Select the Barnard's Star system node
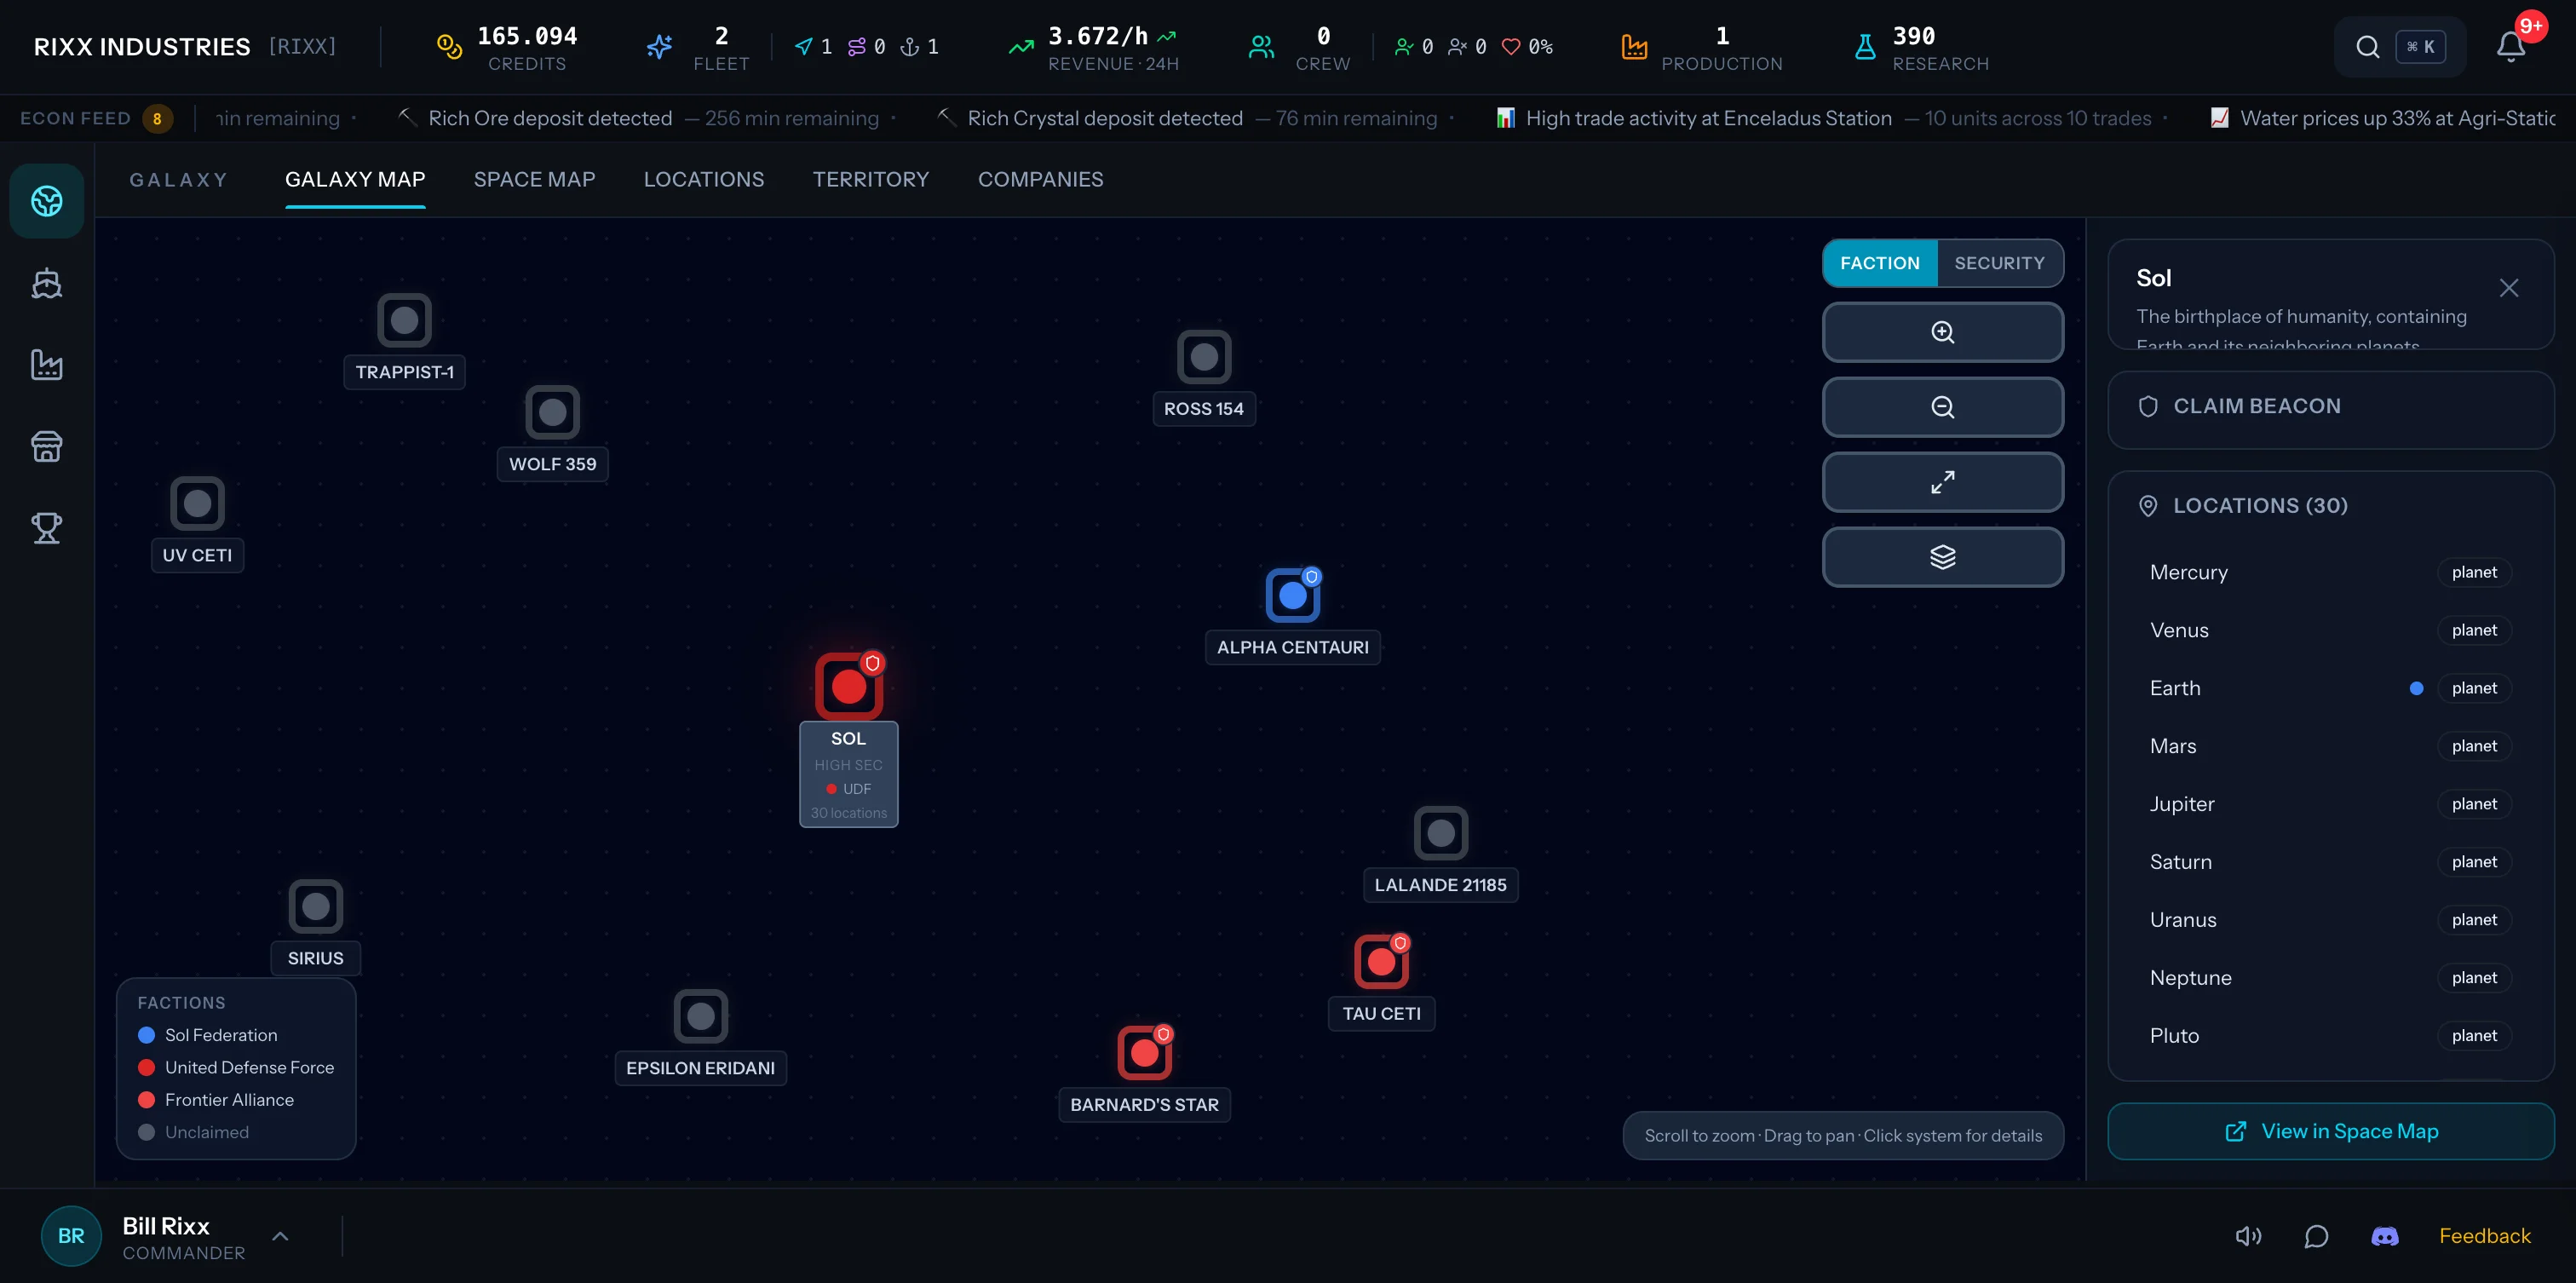Image resolution: width=2576 pixels, height=1283 pixels. (1144, 1053)
